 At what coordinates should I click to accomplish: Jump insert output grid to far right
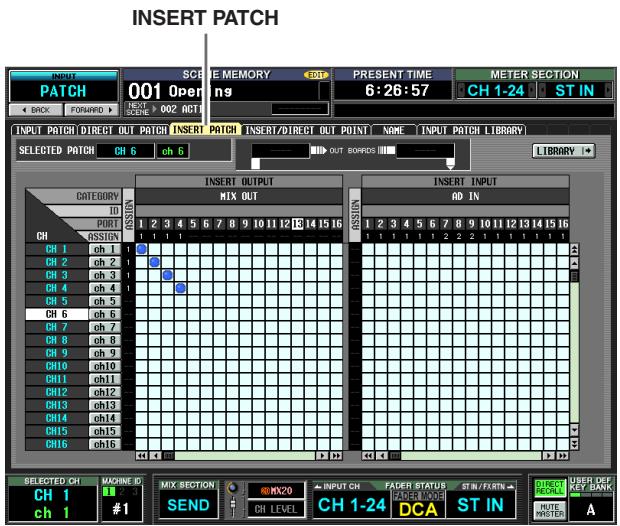336,456
